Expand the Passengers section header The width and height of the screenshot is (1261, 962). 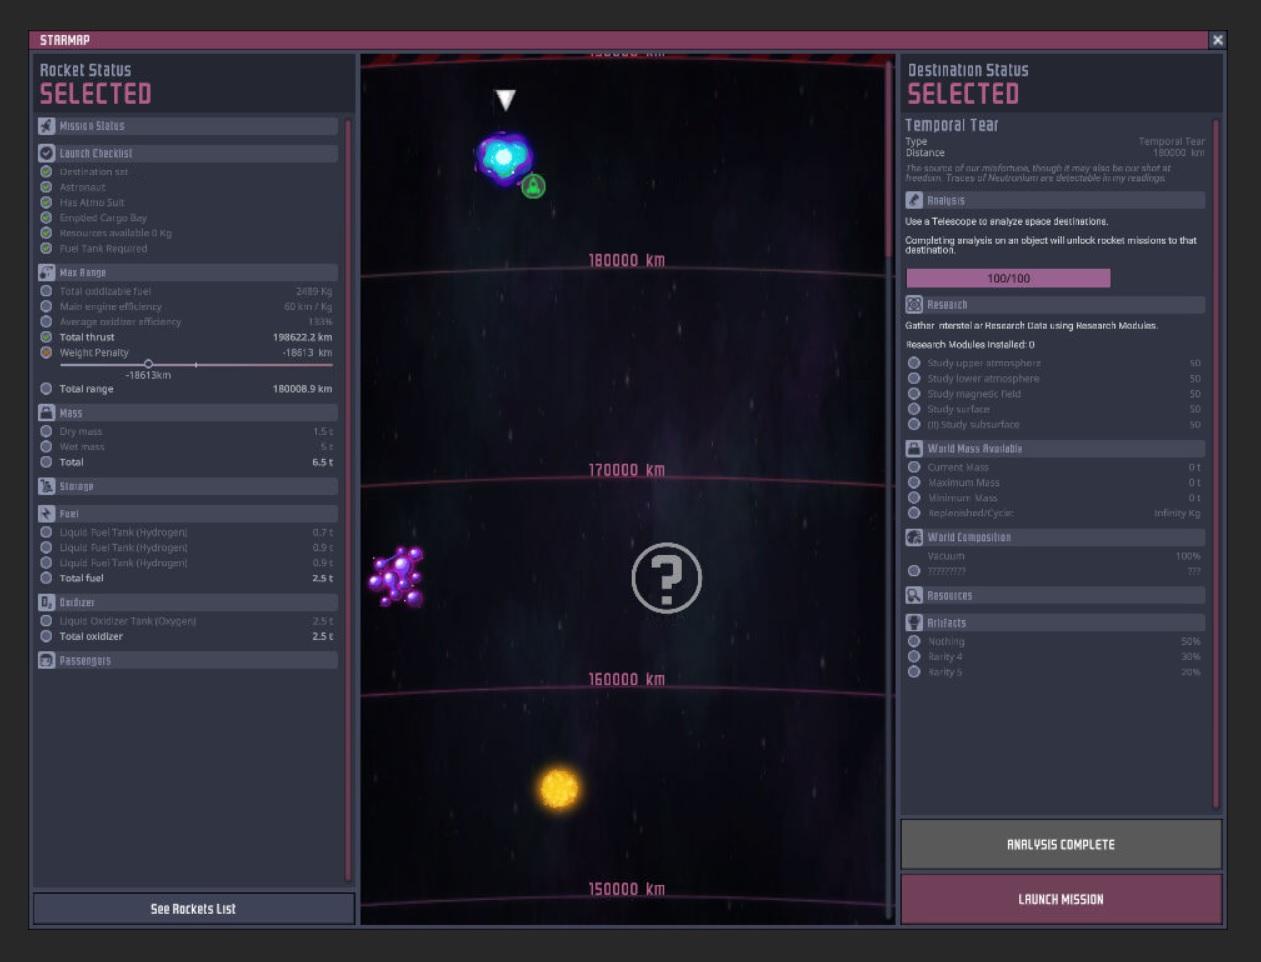188,660
